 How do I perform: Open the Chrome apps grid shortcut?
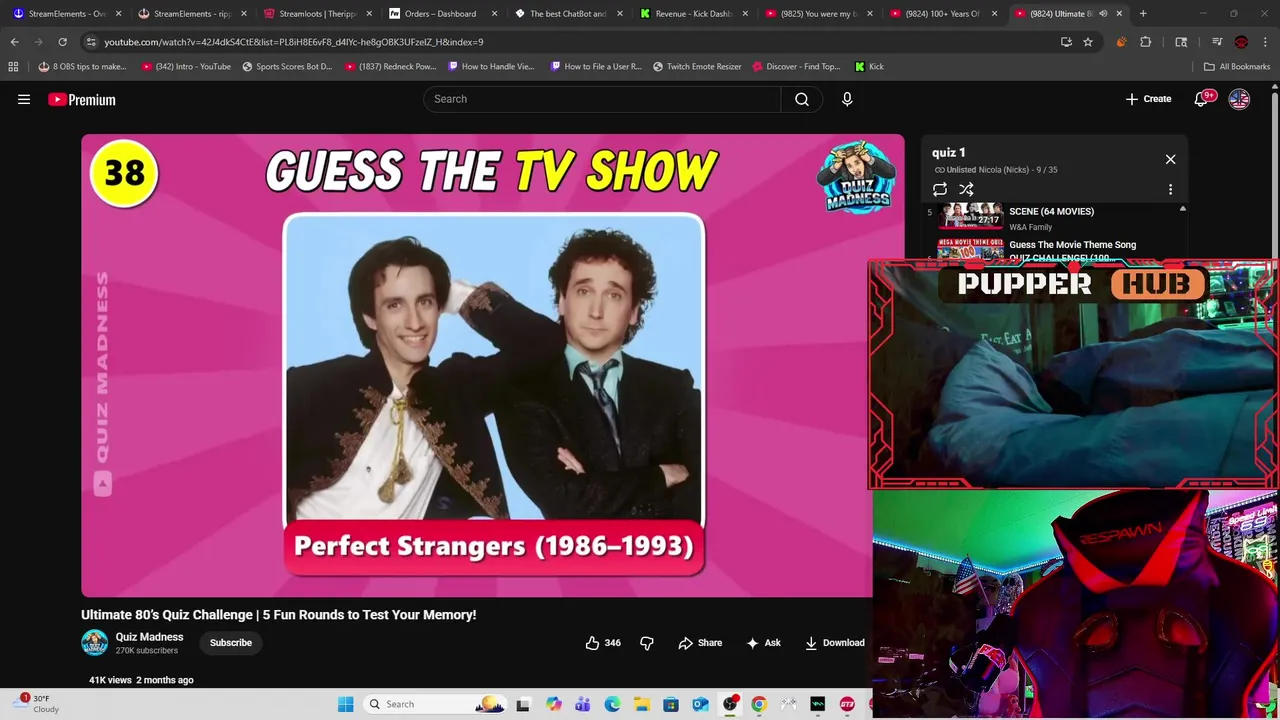click(x=13, y=66)
